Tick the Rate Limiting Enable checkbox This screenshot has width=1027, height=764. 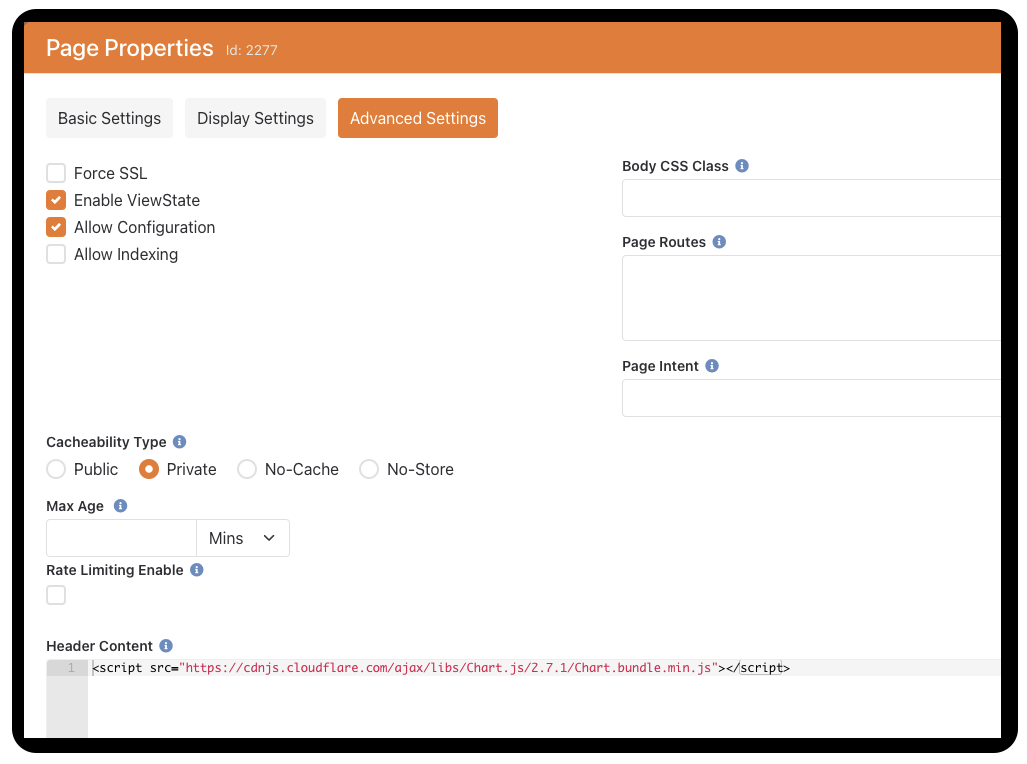coord(56,595)
